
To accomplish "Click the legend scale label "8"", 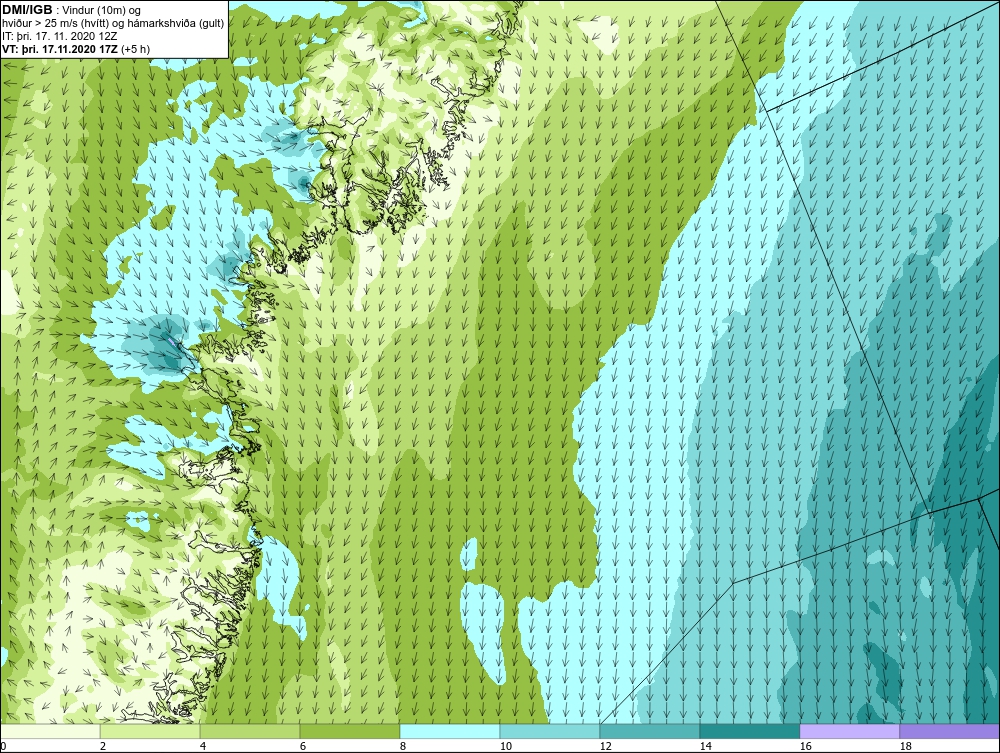I will click(x=403, y=746).
